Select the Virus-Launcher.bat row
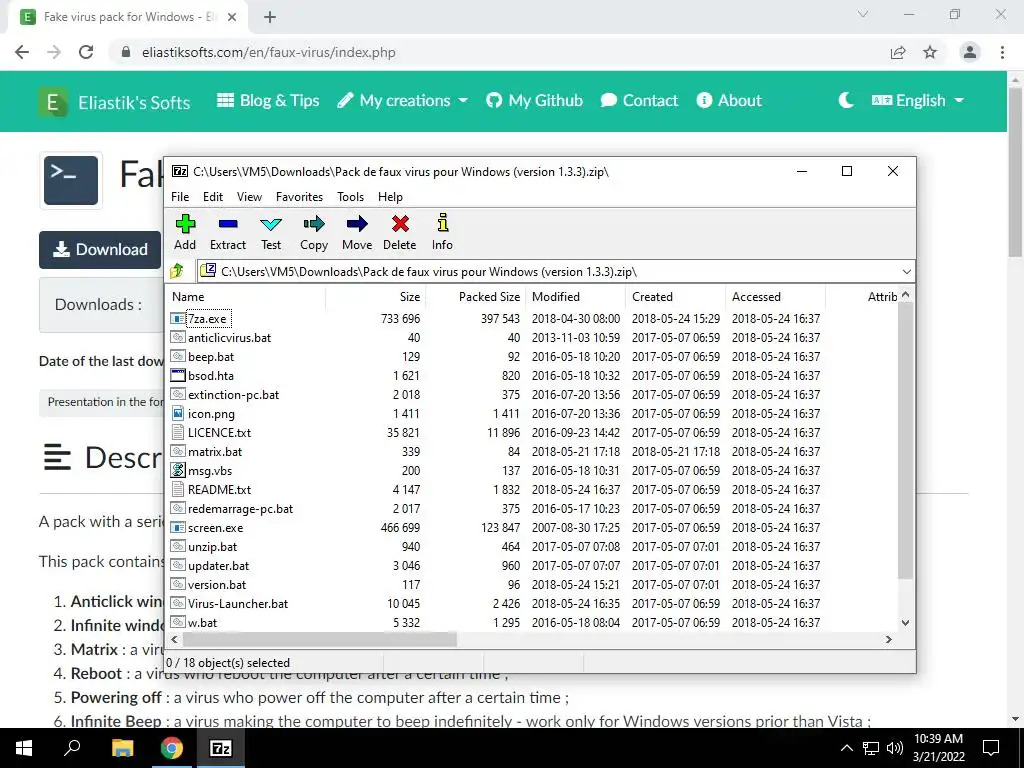1024x768 pixels. pos(532,603)
